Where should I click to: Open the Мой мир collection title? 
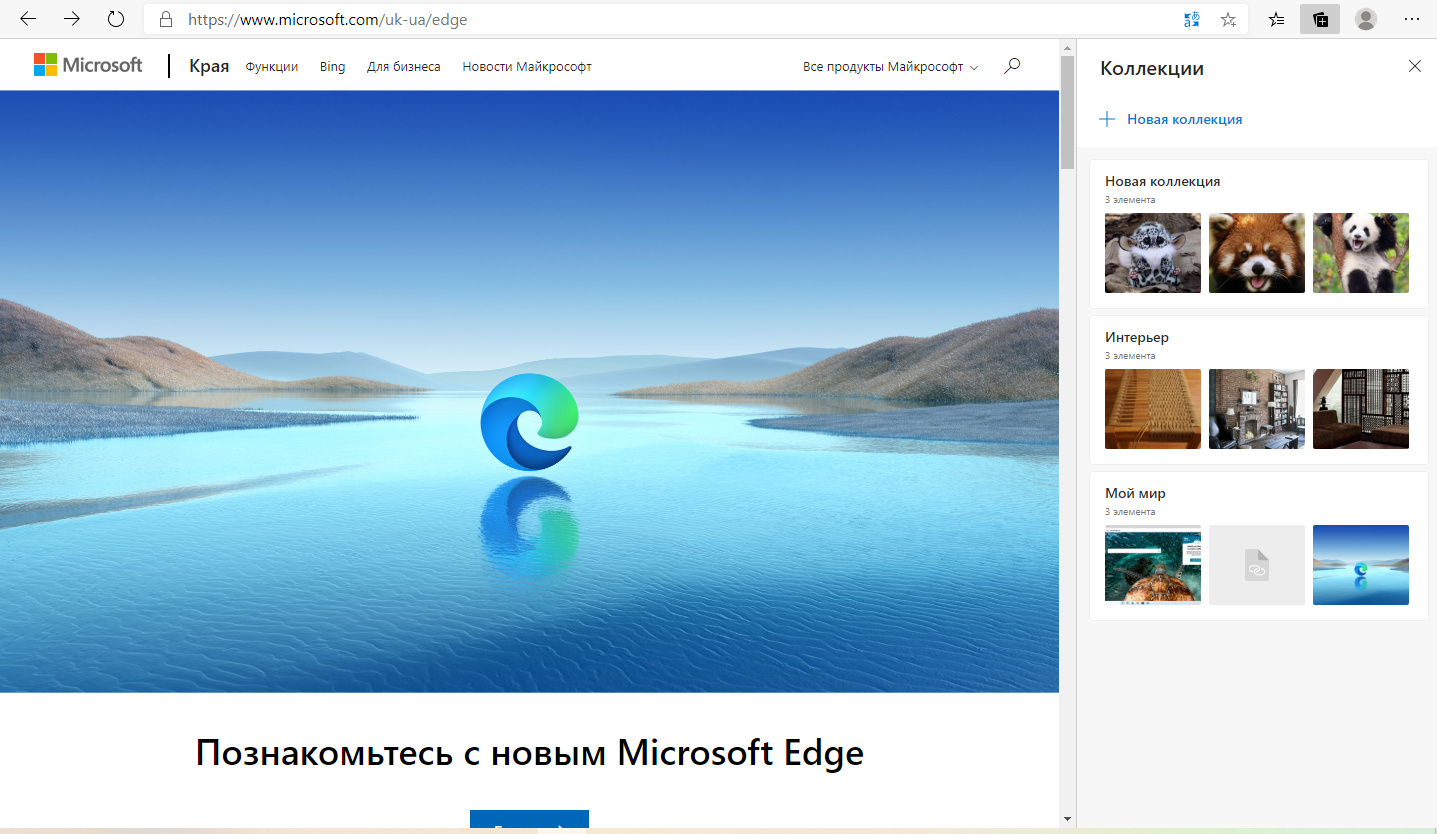(1135, 493)
